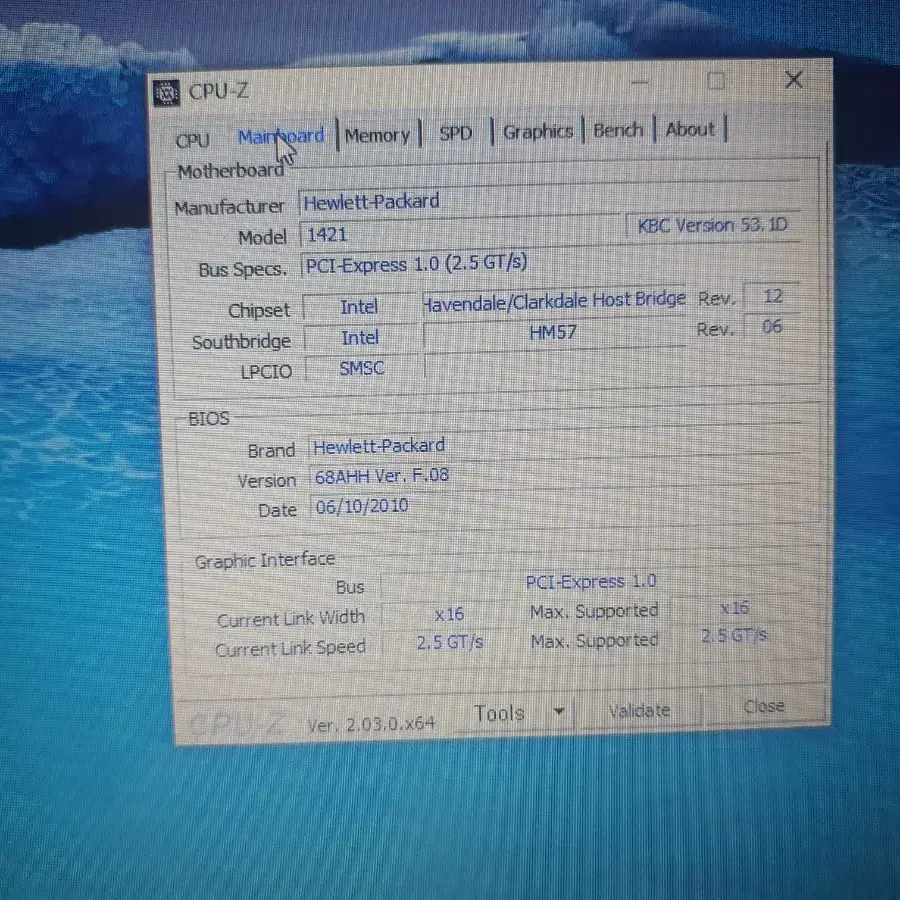Image resolution: width=900 pixels, height=900 pixels.
Task: Open the Memory tab
Action: point(377,135)
